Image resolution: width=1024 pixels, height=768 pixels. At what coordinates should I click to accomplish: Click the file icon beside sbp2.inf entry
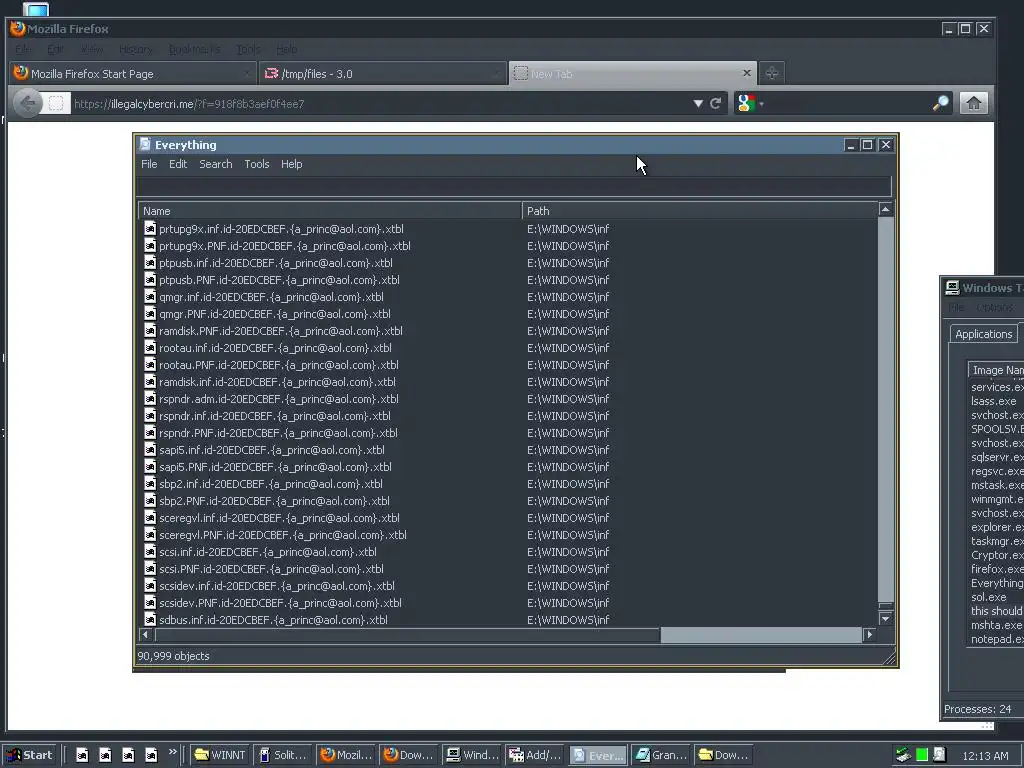point(150,483)
